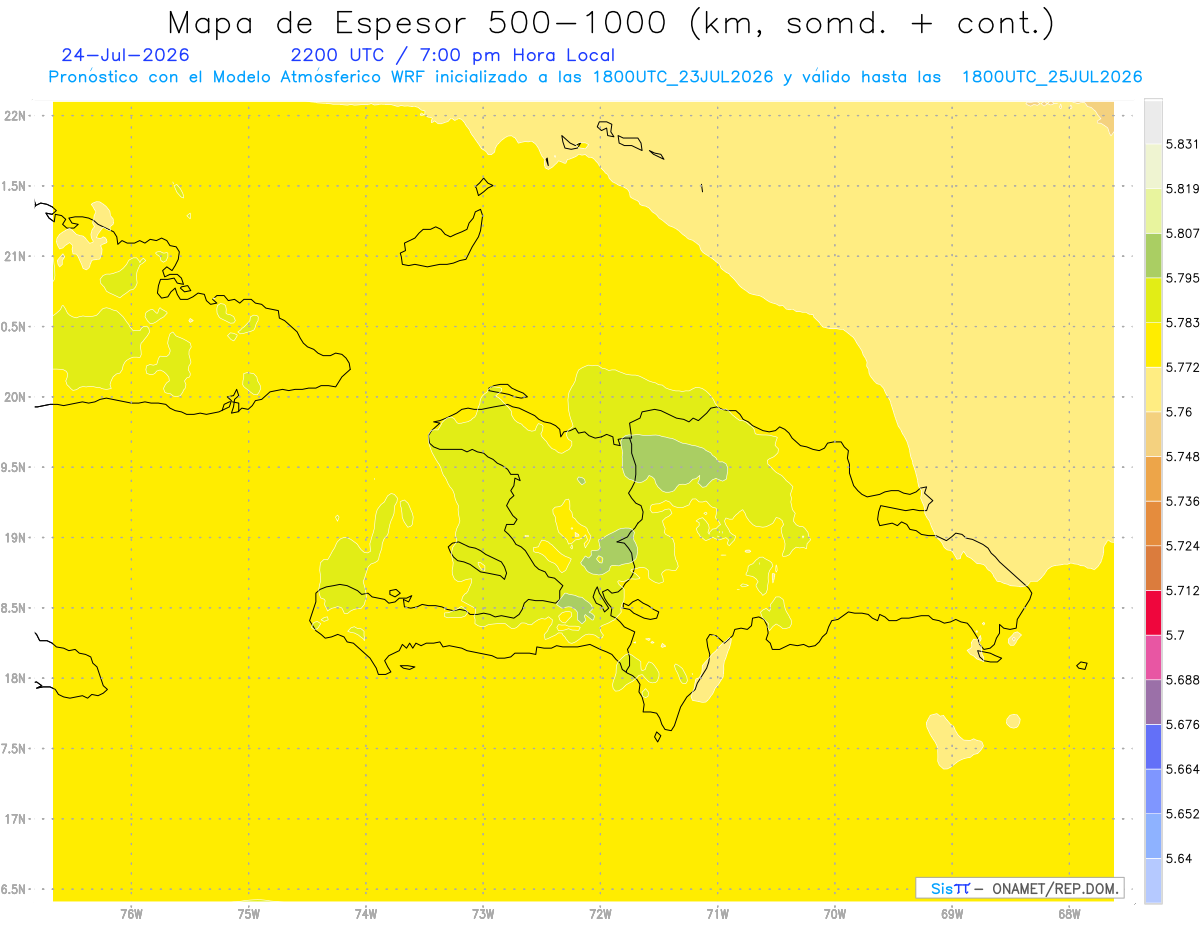
Task: Click the longitude label "70W"
Action: tap(835, 914)
